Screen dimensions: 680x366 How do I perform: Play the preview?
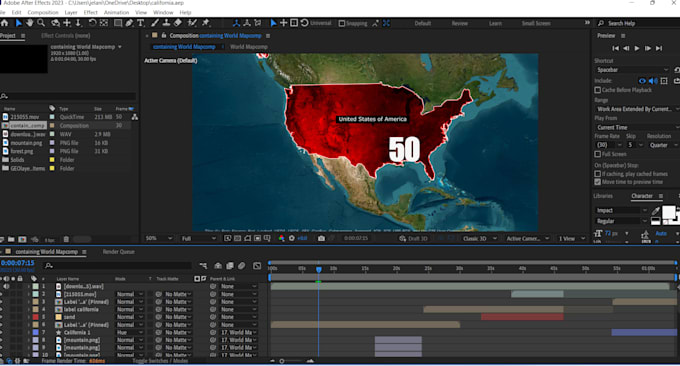tap(637, 48)
